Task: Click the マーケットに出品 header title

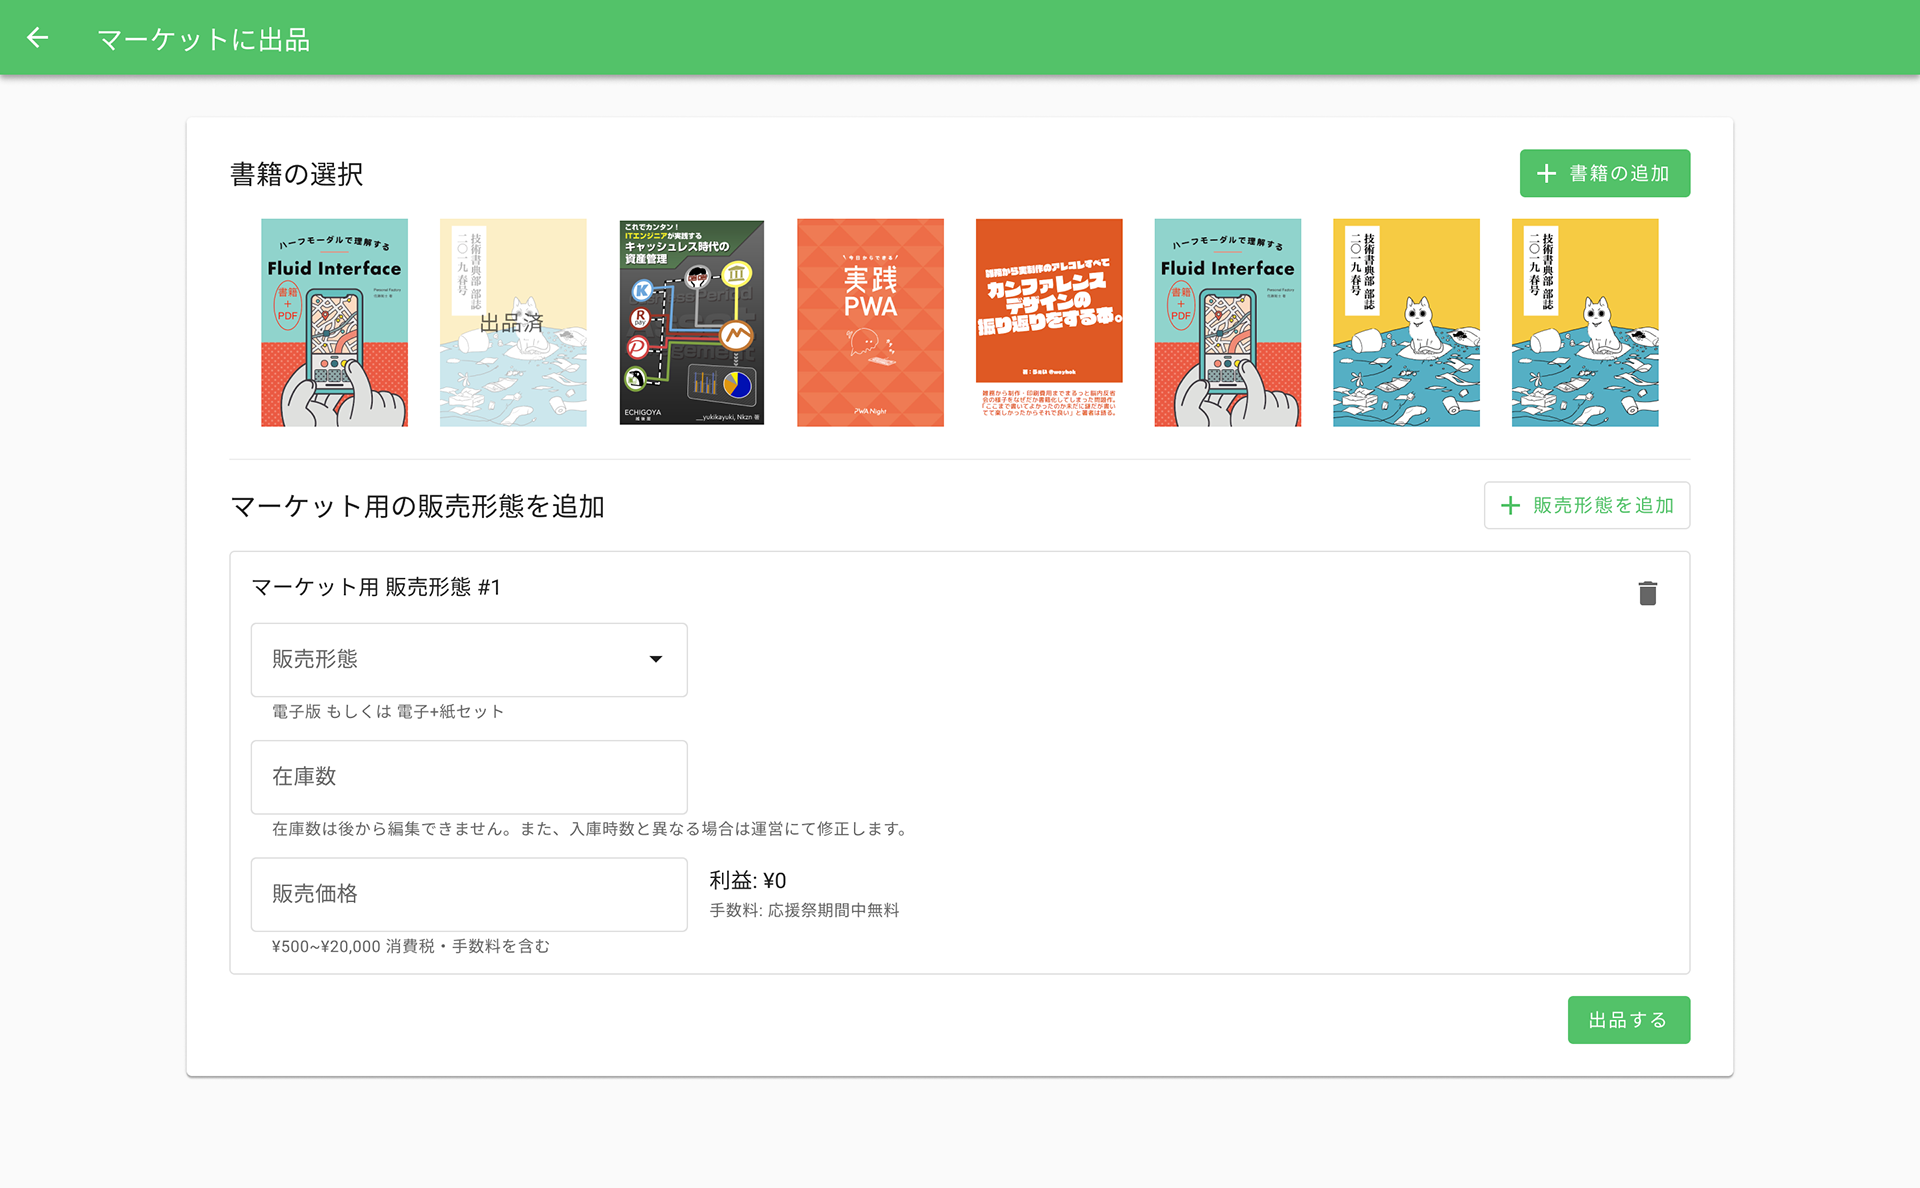Action: click(x=203, y=40)
